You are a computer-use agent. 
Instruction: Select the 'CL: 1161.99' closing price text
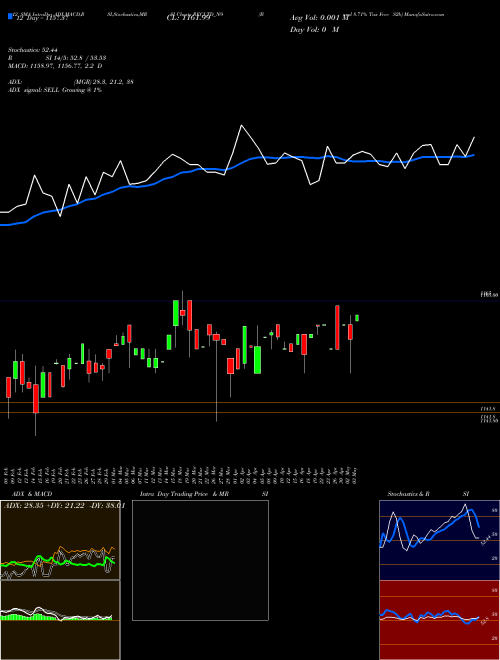coord(191,18)
